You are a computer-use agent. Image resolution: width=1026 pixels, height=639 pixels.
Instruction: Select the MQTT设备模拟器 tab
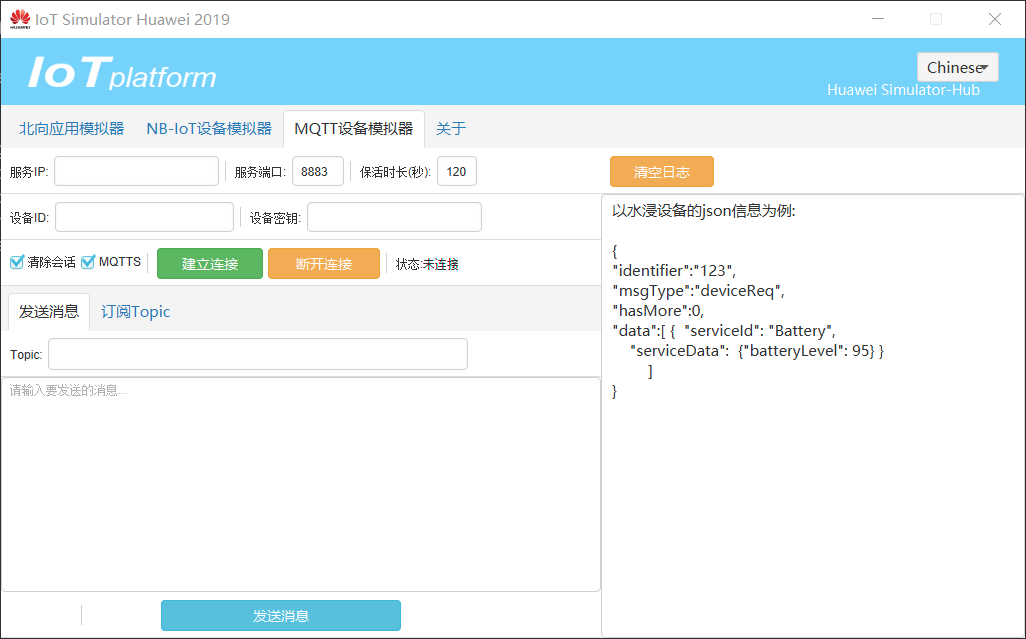point(354,128)
